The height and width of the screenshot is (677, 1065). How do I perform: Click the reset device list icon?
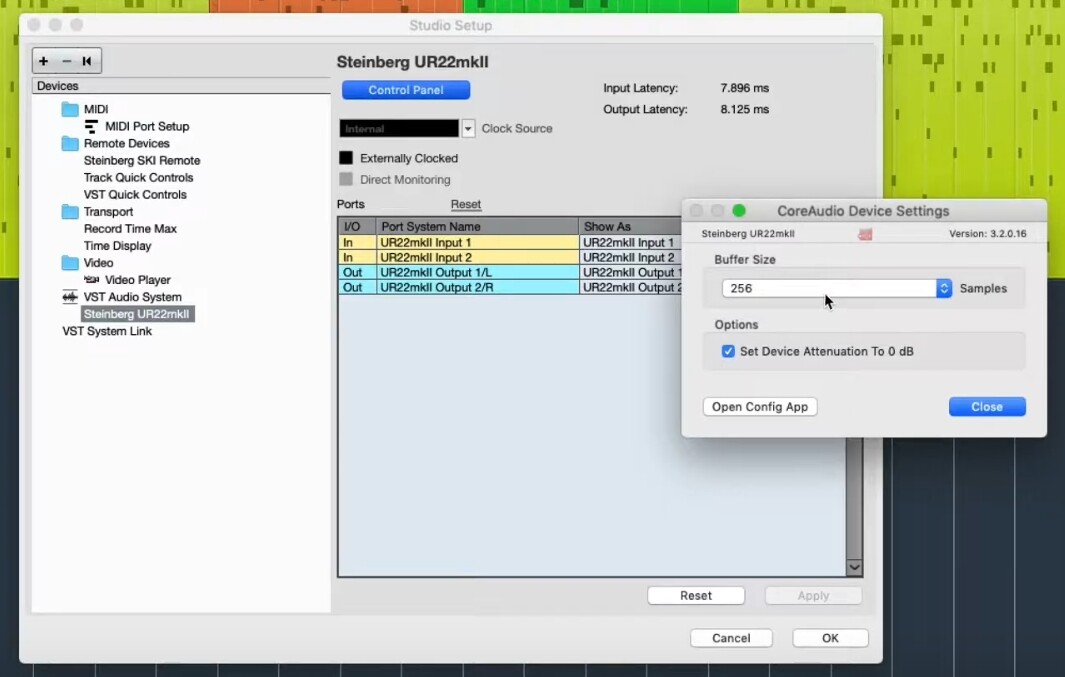point(87,61)
